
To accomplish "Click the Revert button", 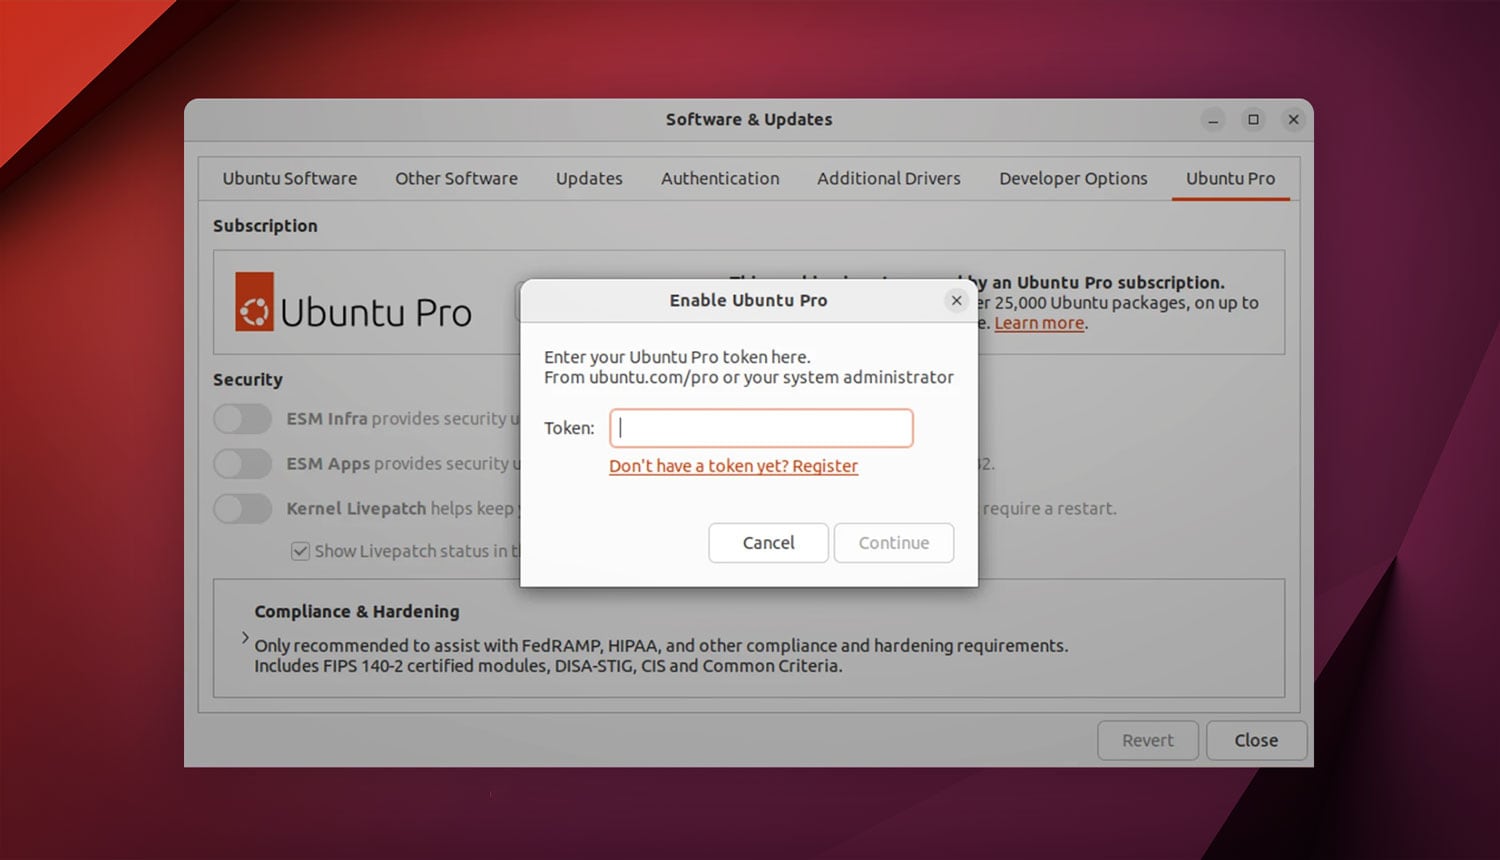I will click(1148, 741).
